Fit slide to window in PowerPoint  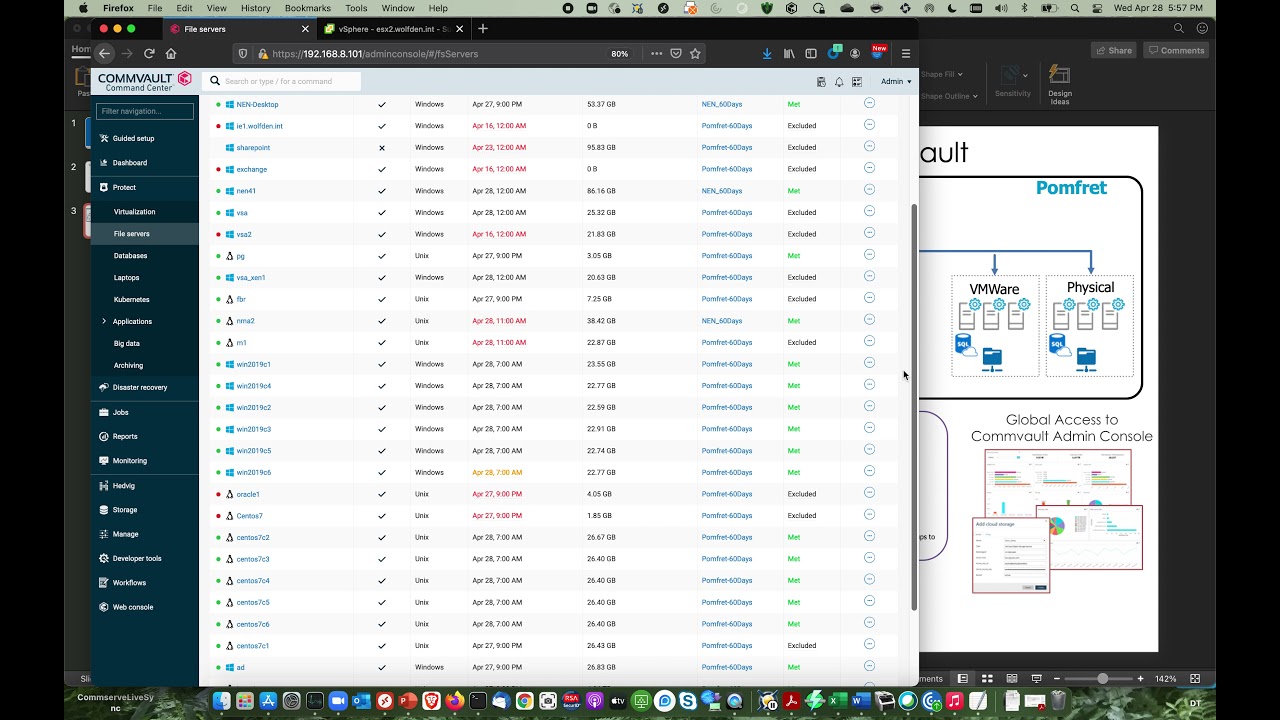click(x=1195, y=679)
